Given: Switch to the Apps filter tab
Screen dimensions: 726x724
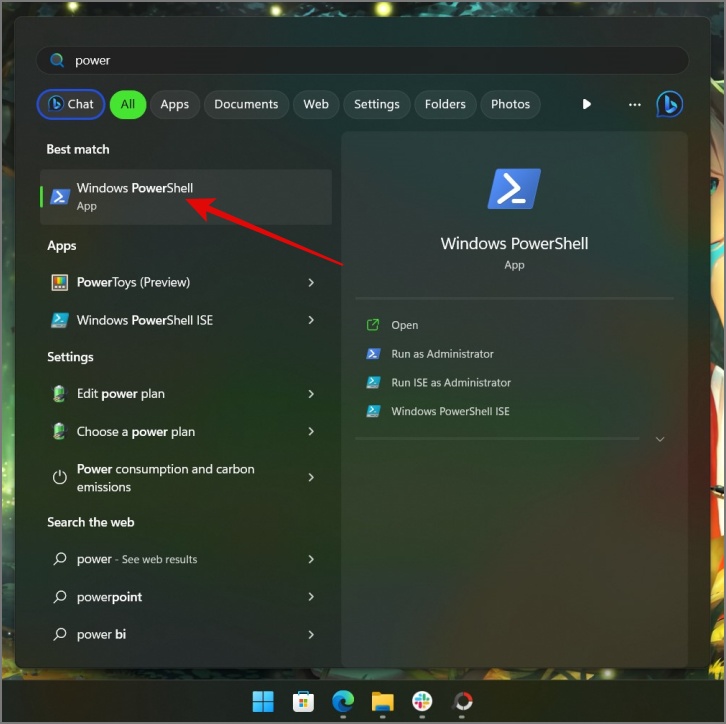Looking at the screenshot, I should coord(175,104).
